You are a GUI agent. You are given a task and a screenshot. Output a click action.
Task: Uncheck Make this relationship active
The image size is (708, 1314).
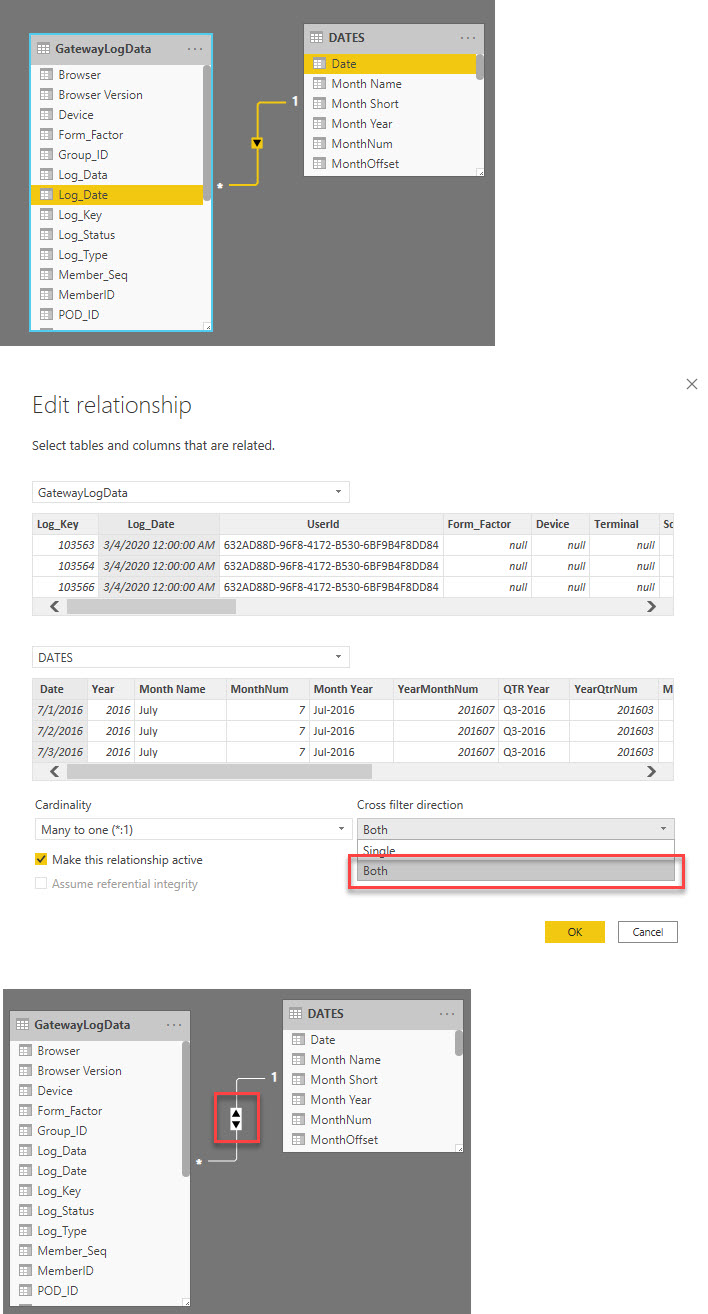click(41, 859)
